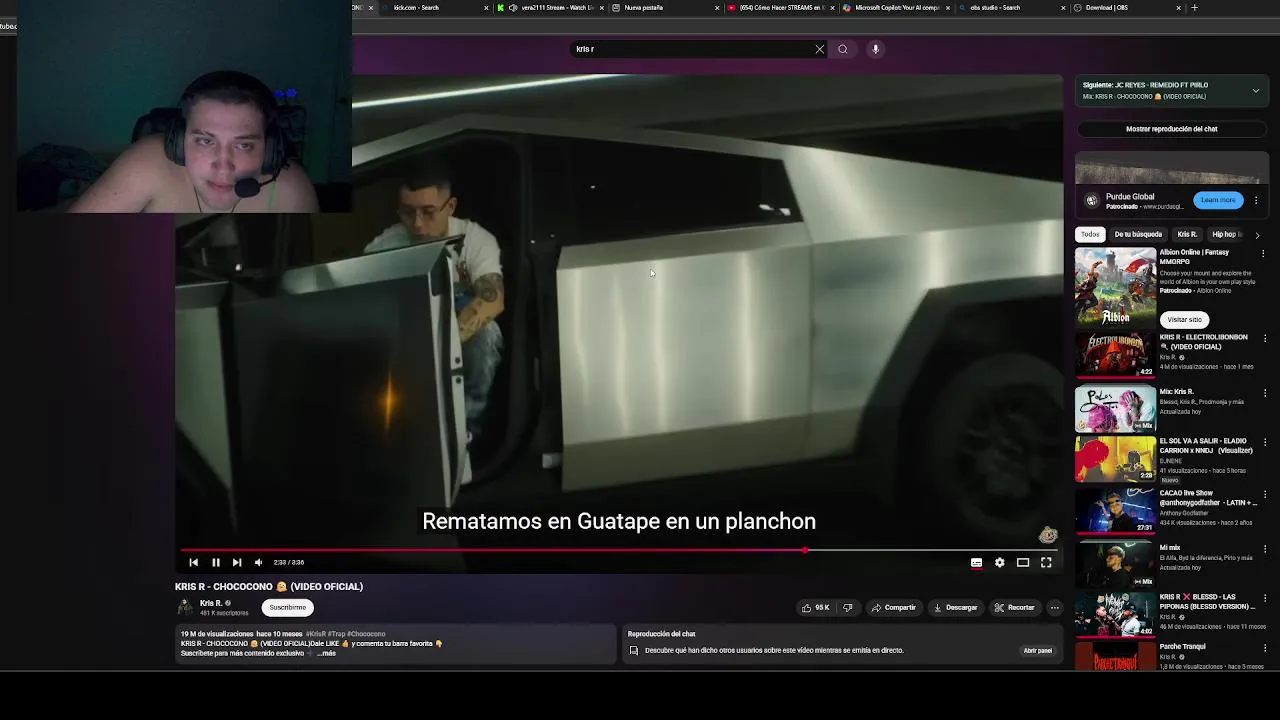Open EL SOL VA A SALIR video
Viewport: 1280px width, 720px height.
point(1115,459)
